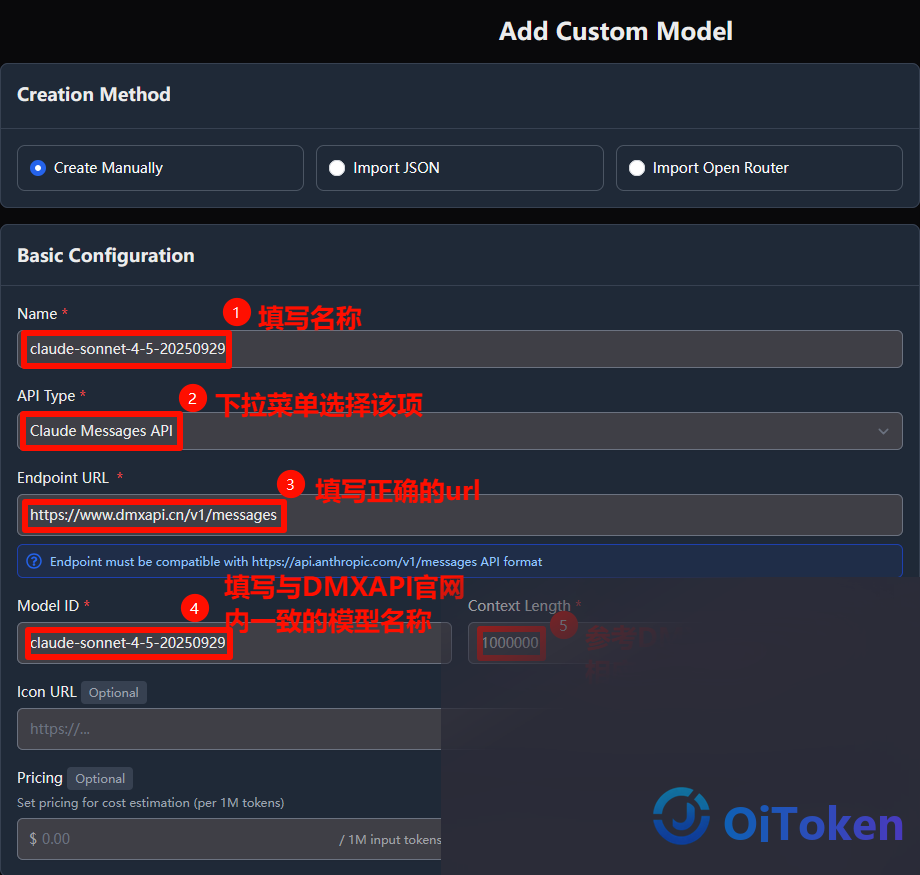This screenshot has width=920, height=875.
Task: Click the input token price field
Action: [229, 839]
